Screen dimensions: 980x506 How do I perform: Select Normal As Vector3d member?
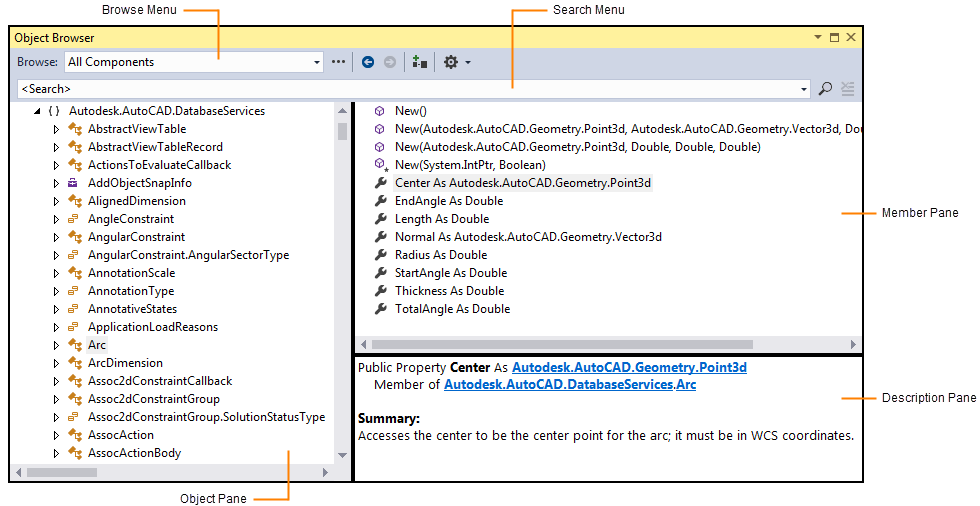[528, 237]
